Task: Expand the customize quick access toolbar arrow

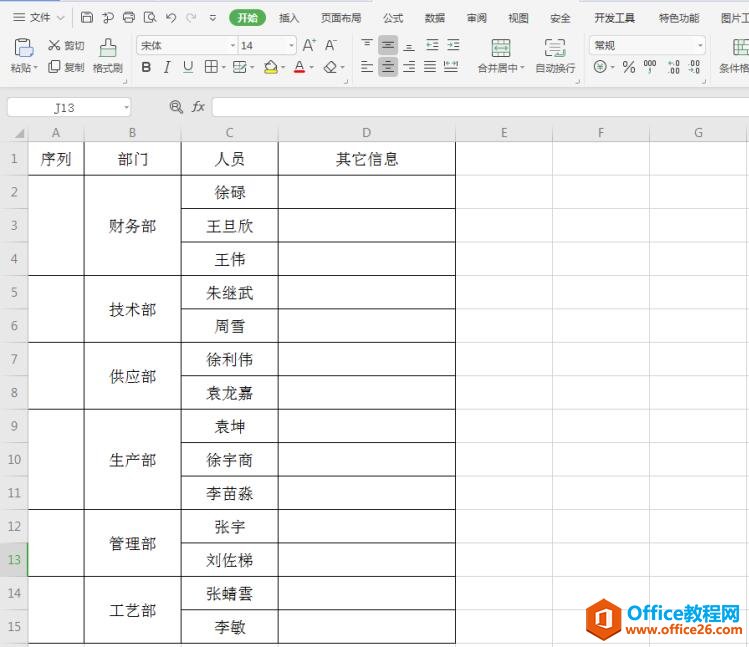Action: 213,18
